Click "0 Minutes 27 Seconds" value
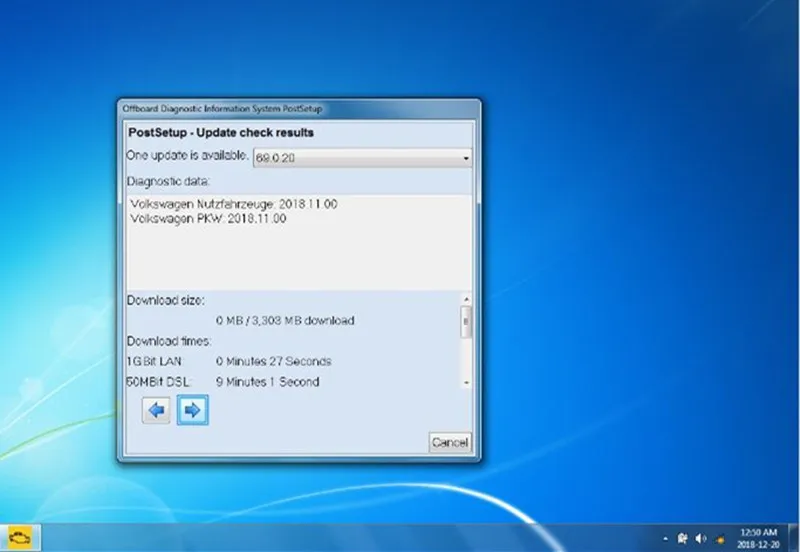Viewport: 800px width, 552px height. pyautogui.click(x=273, y=361)
